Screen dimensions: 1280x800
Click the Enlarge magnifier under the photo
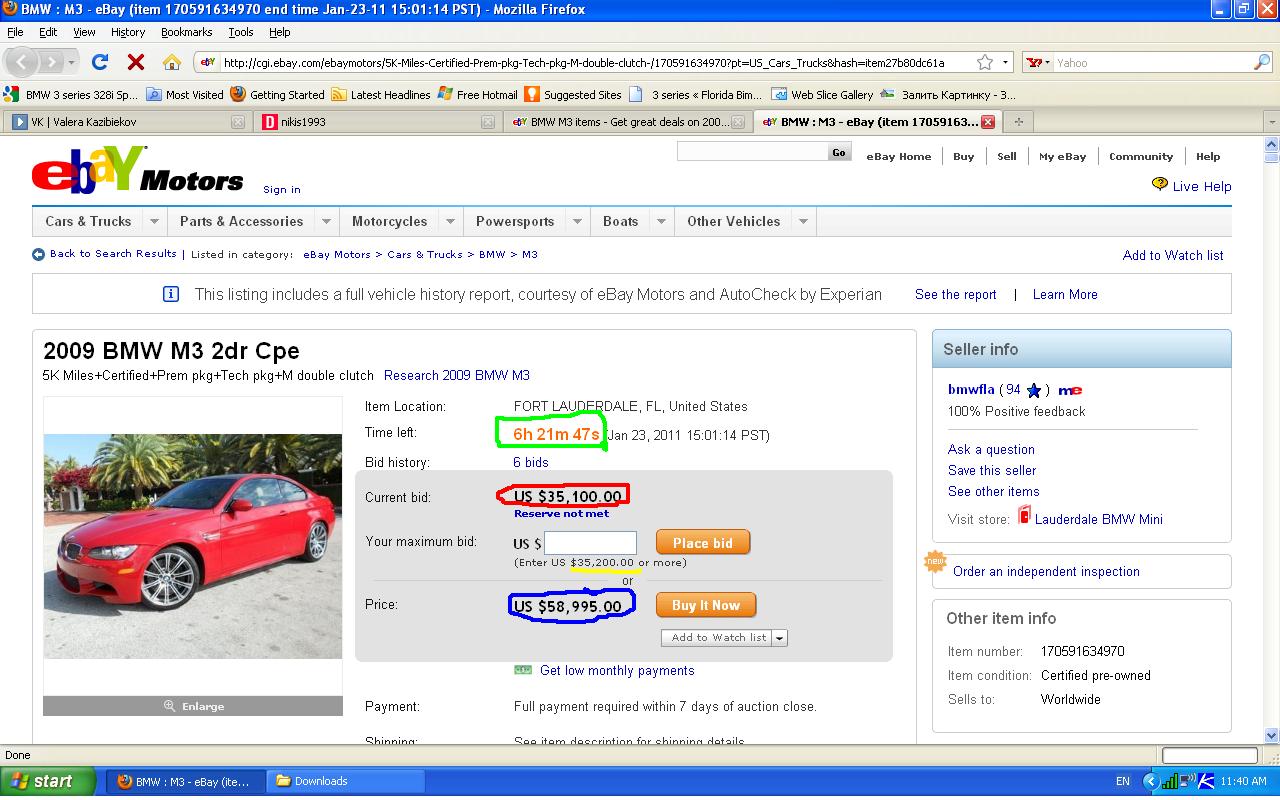170,706
